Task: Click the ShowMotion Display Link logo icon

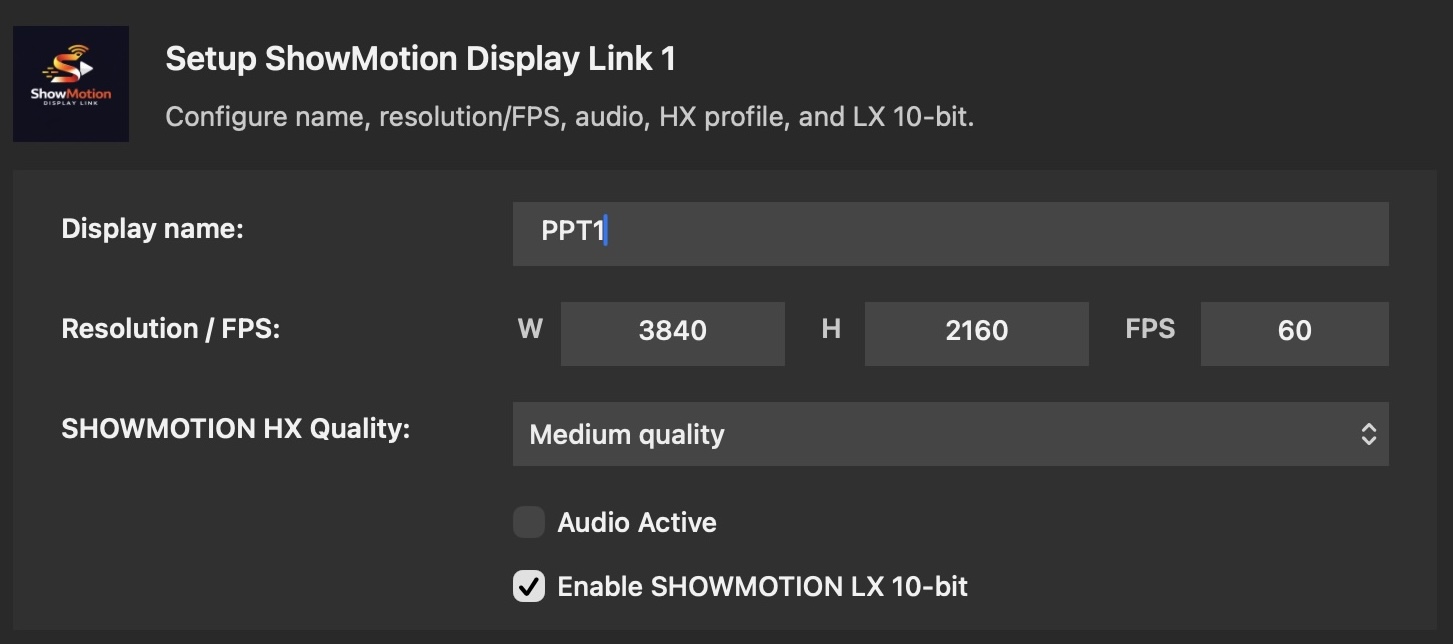Action: 70,84
